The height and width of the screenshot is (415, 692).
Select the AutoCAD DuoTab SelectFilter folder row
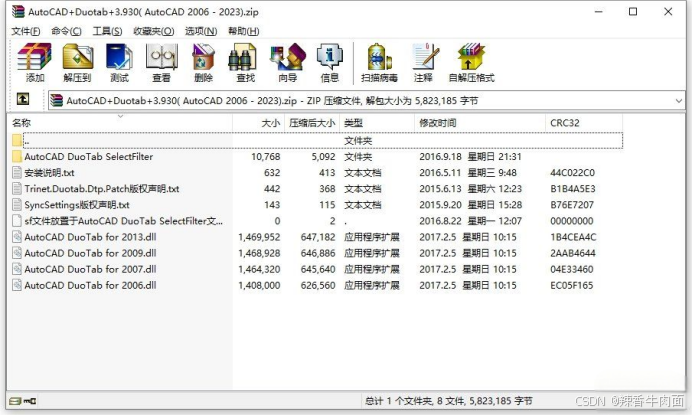coord(316,157)
